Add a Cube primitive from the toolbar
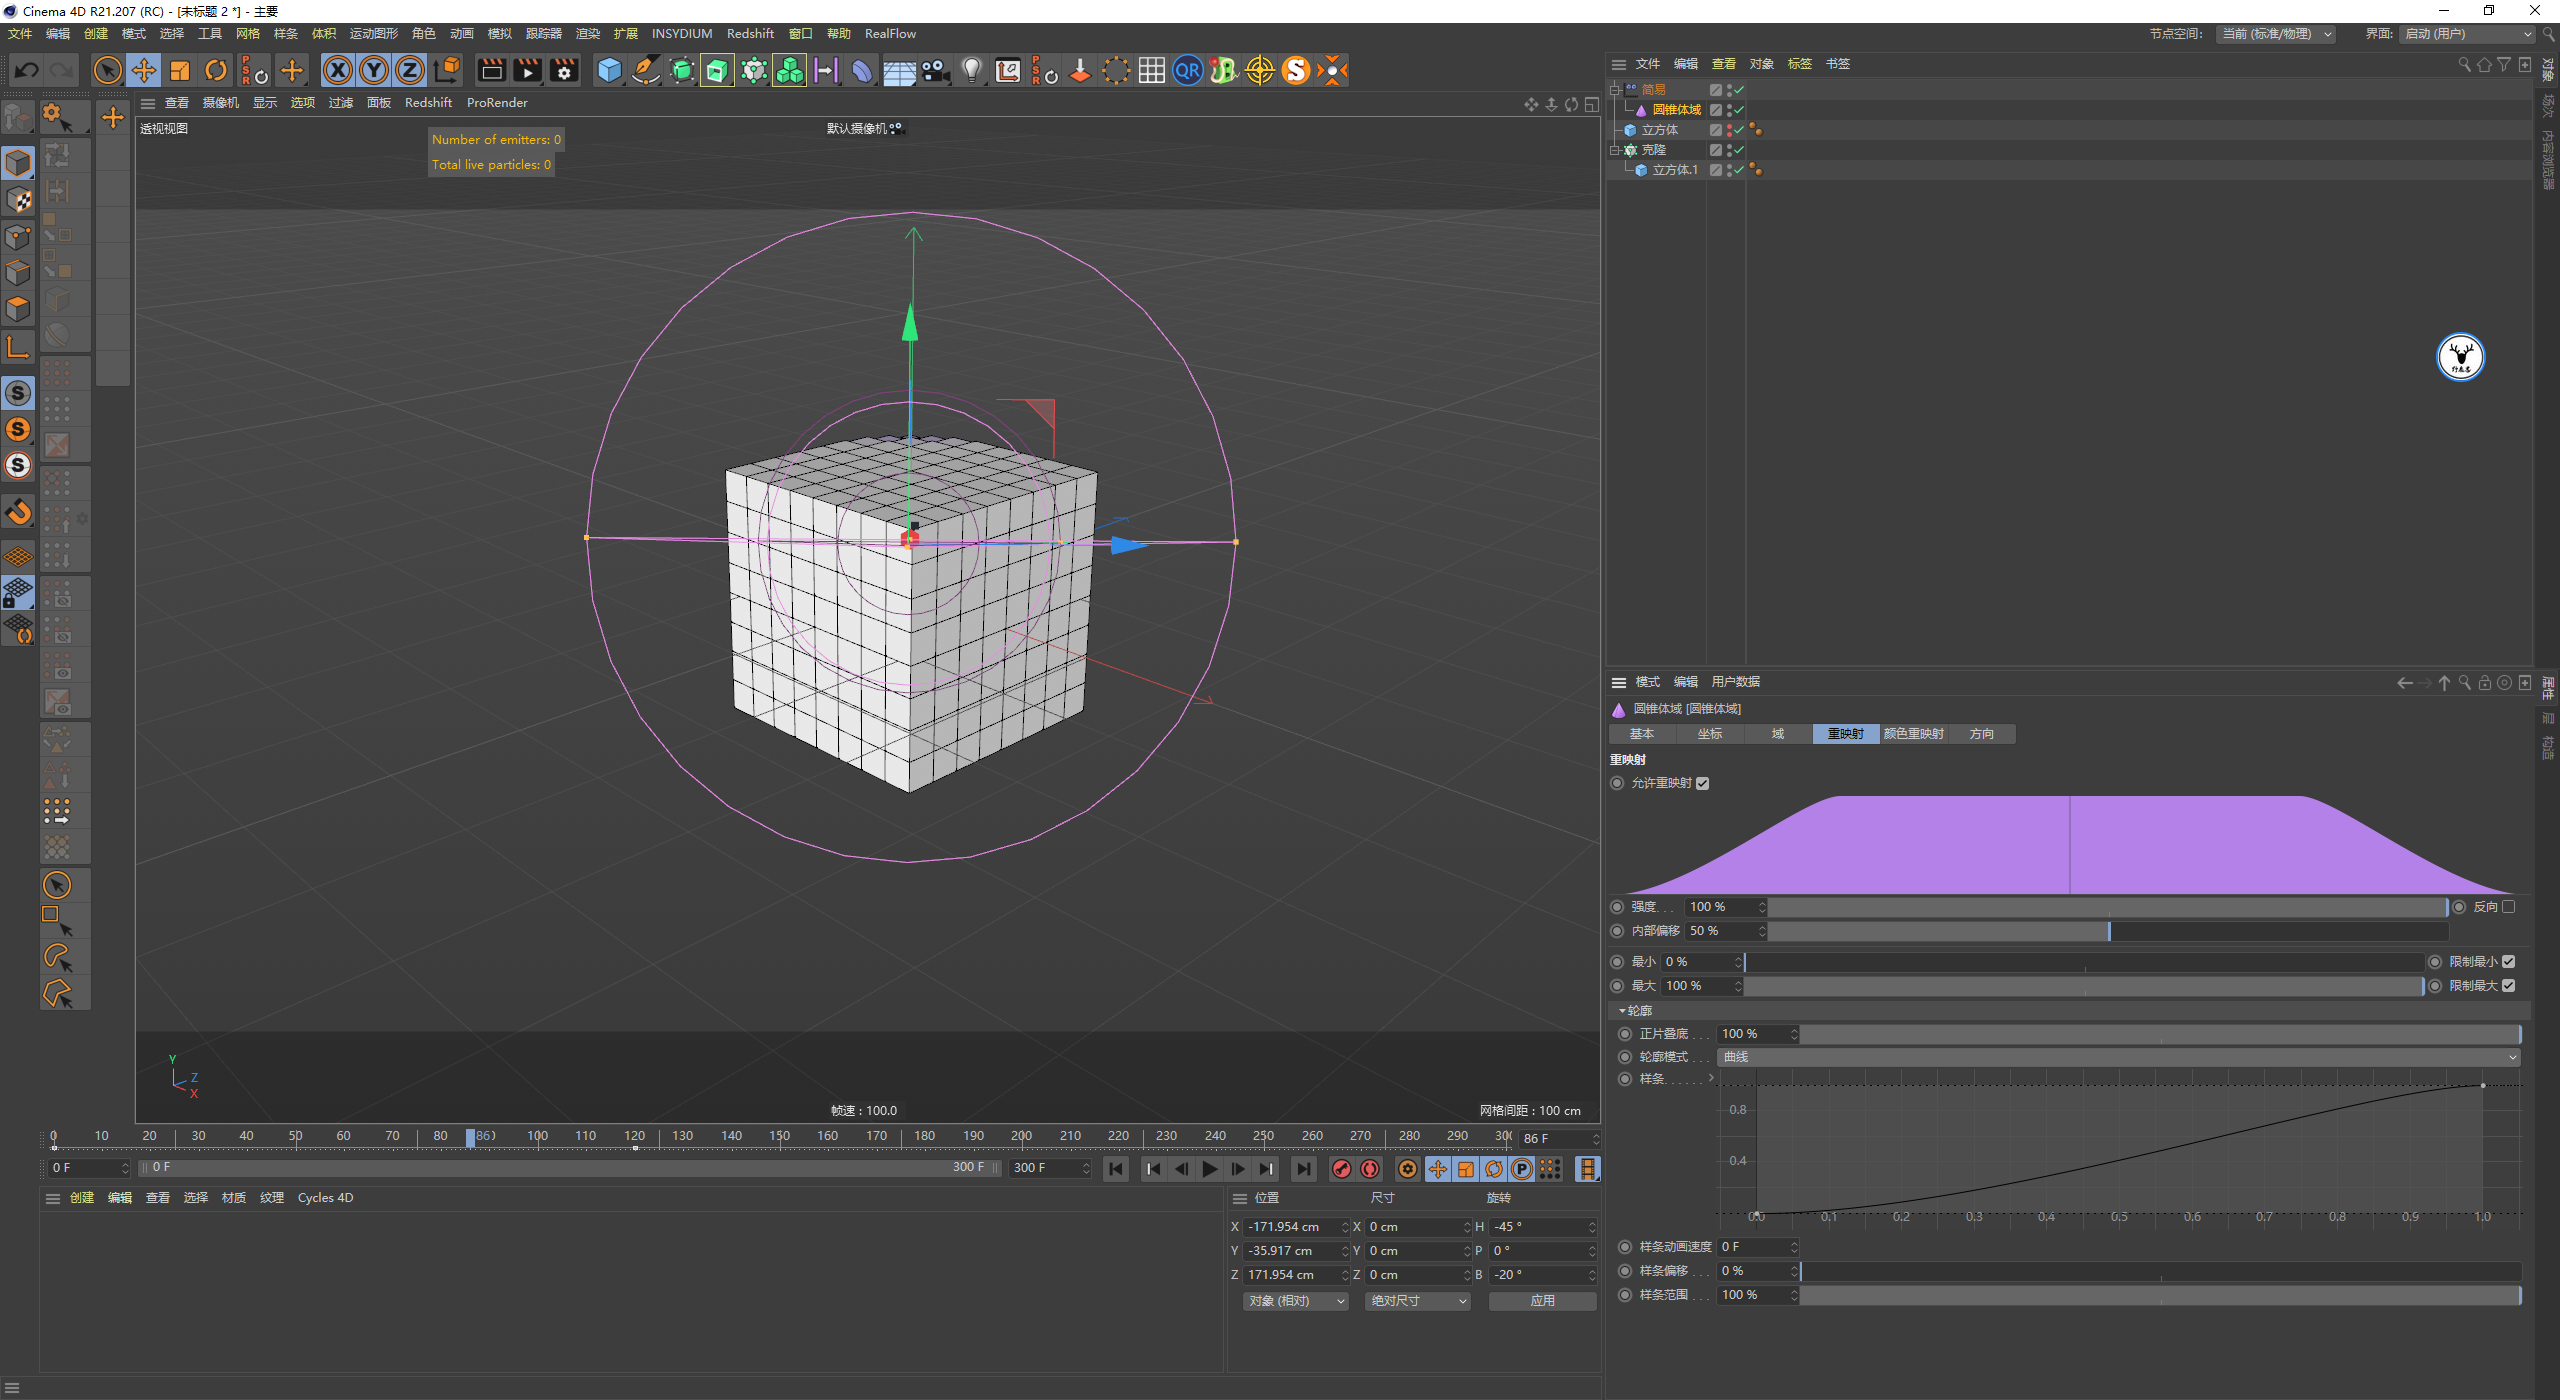Screen dimensions: 2560x1400 click(609, 70)
